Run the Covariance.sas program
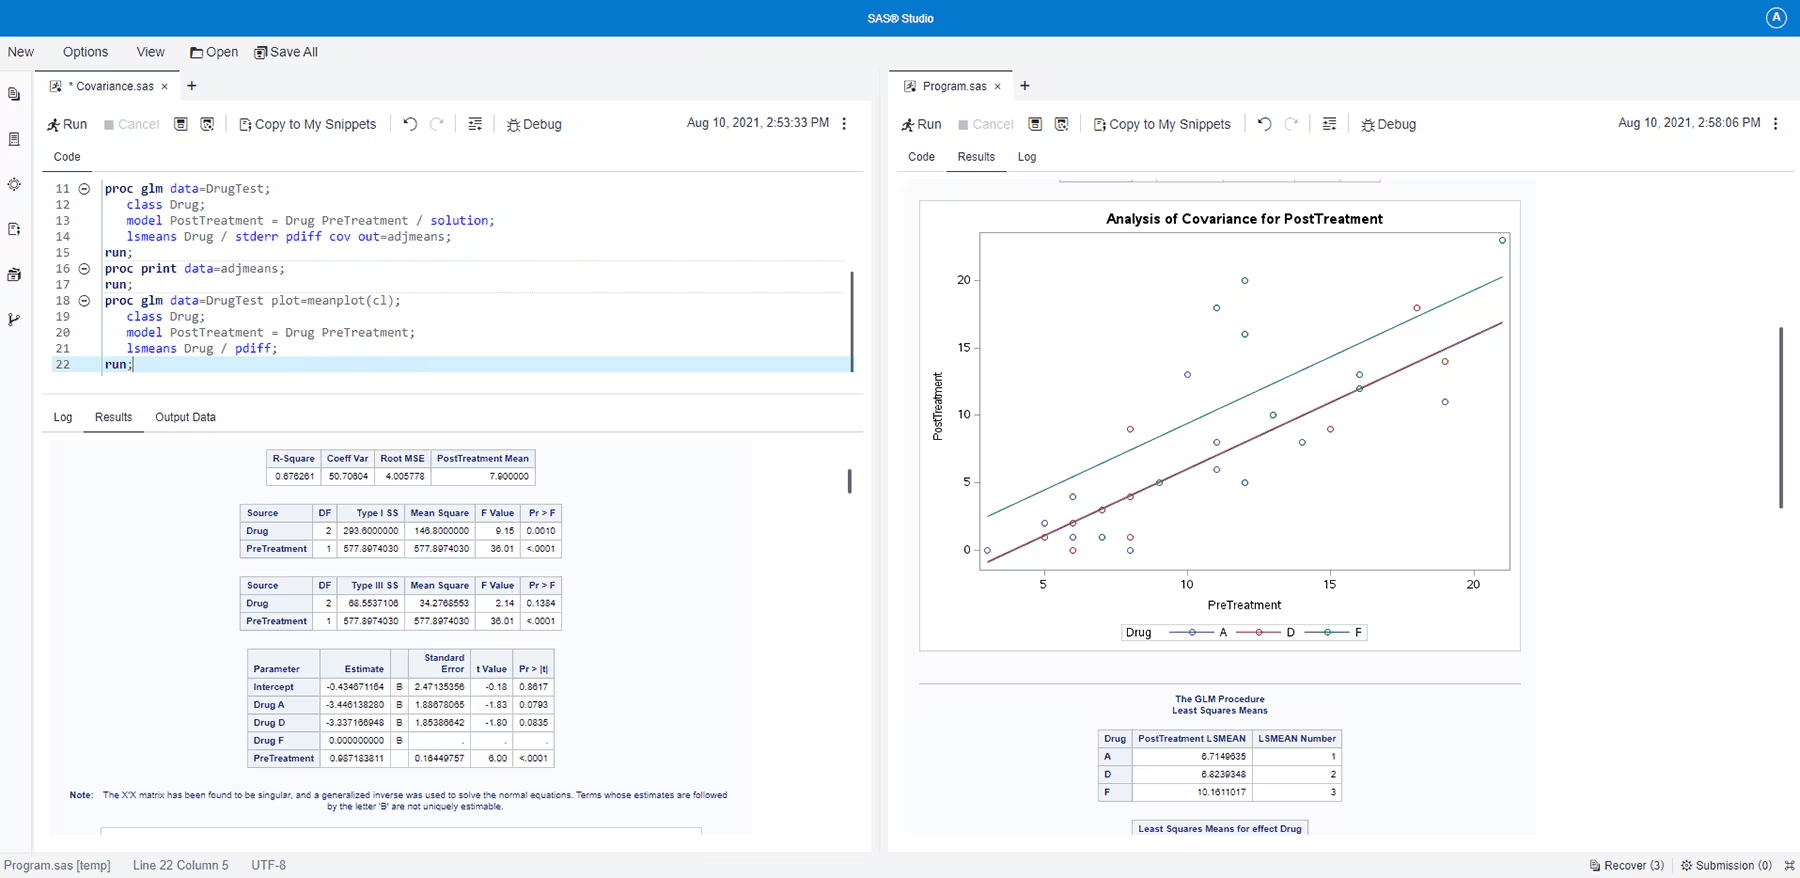 click(67, 124)
